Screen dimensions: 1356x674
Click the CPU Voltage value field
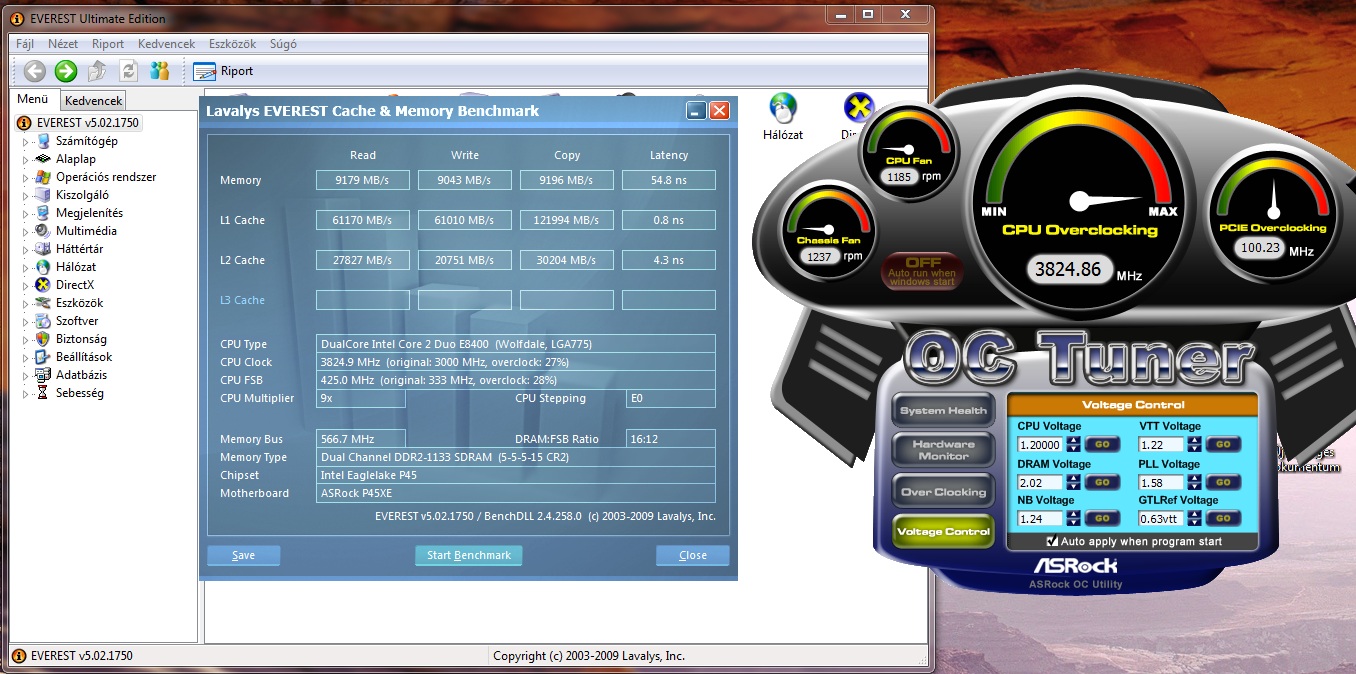(x=1041, y=445)
